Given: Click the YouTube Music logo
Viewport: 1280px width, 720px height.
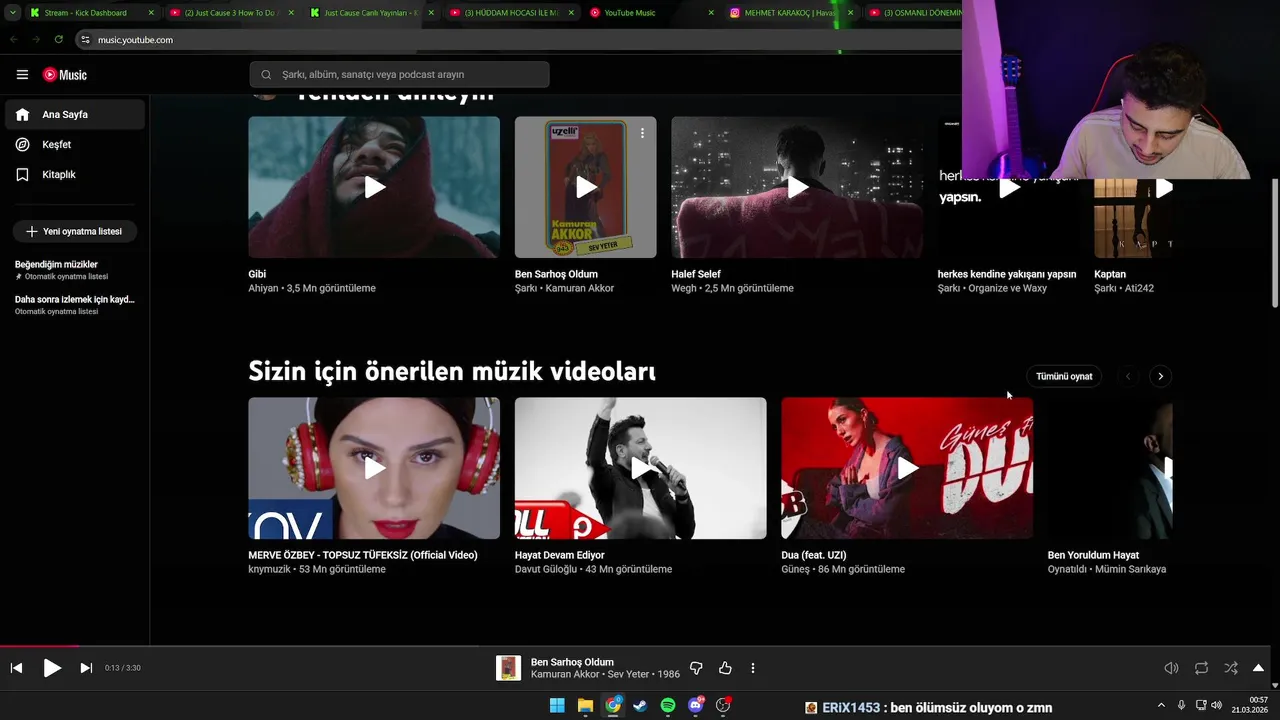Looking at the screenshot, I should pos(65,75).
